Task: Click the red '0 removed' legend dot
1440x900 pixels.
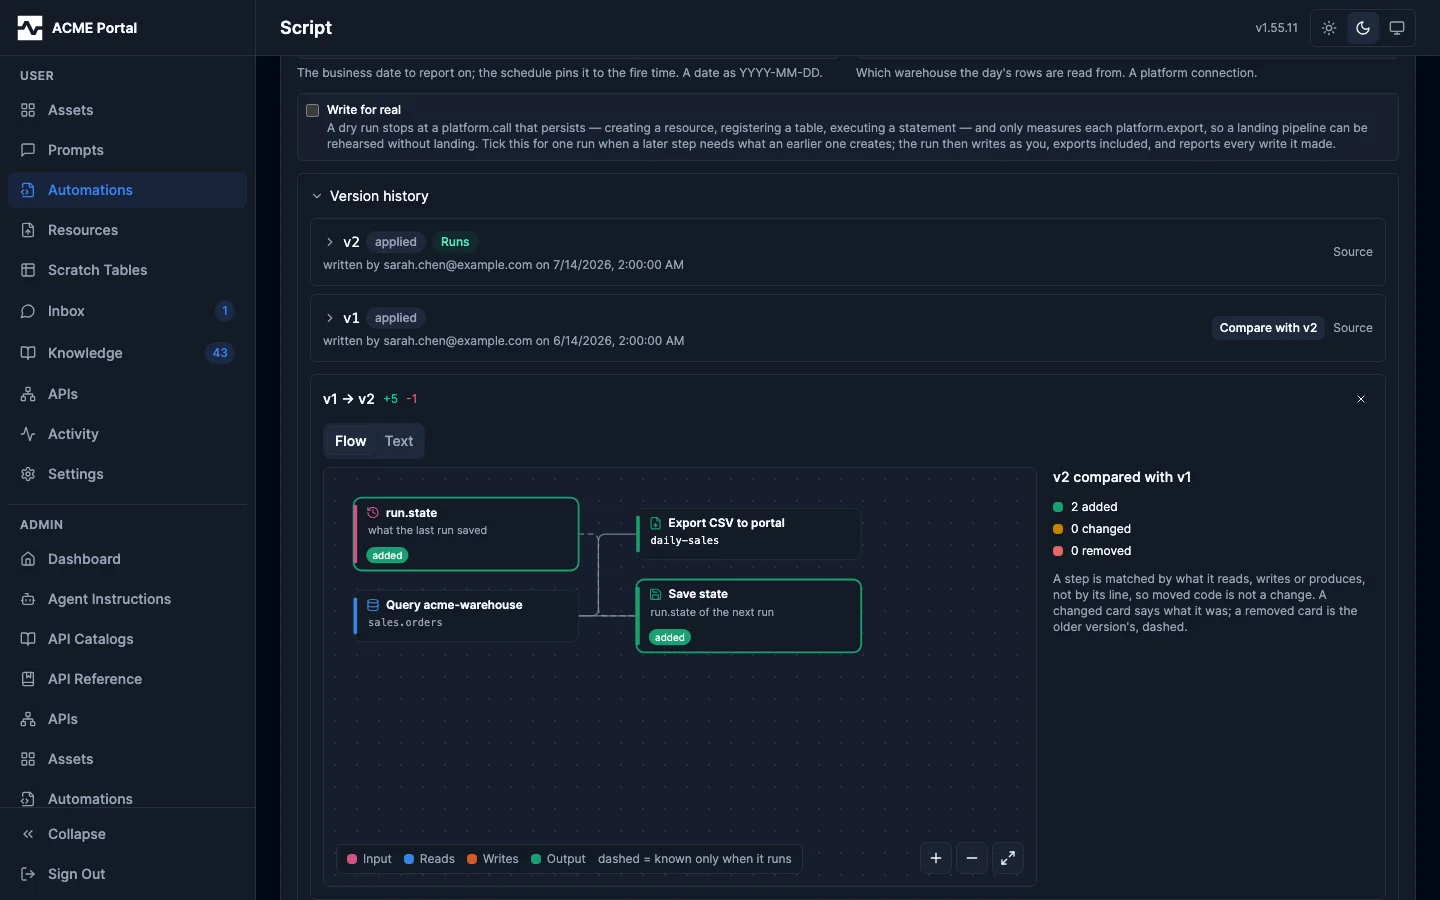Action: (1058, 551)
